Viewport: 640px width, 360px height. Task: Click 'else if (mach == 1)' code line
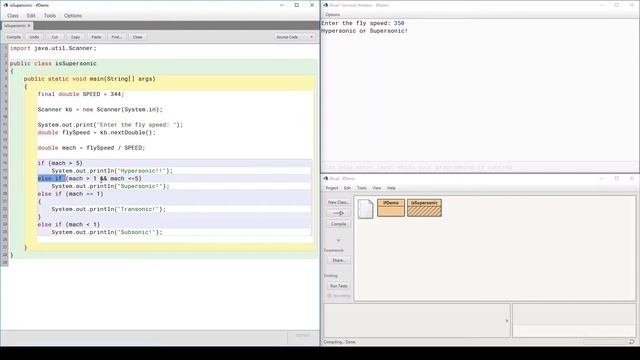pyautogui.click(x=70, y=194)
